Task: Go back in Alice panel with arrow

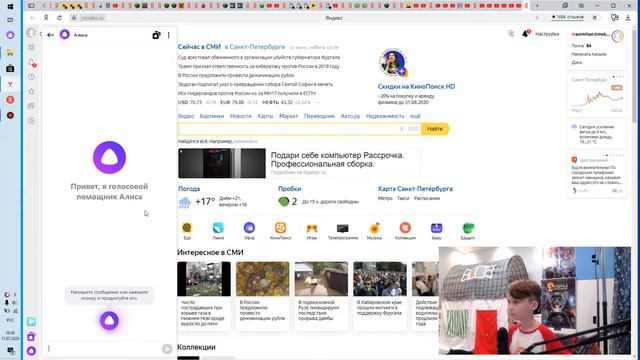Action: 50,35
